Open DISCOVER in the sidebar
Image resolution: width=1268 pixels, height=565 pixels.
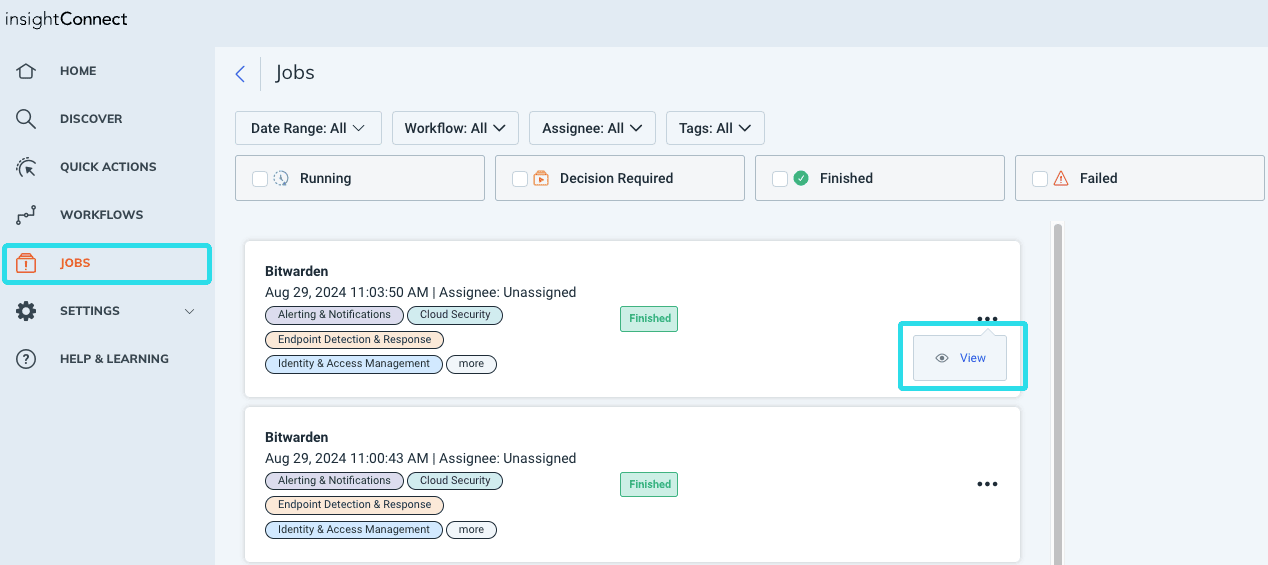coord(91,119)
